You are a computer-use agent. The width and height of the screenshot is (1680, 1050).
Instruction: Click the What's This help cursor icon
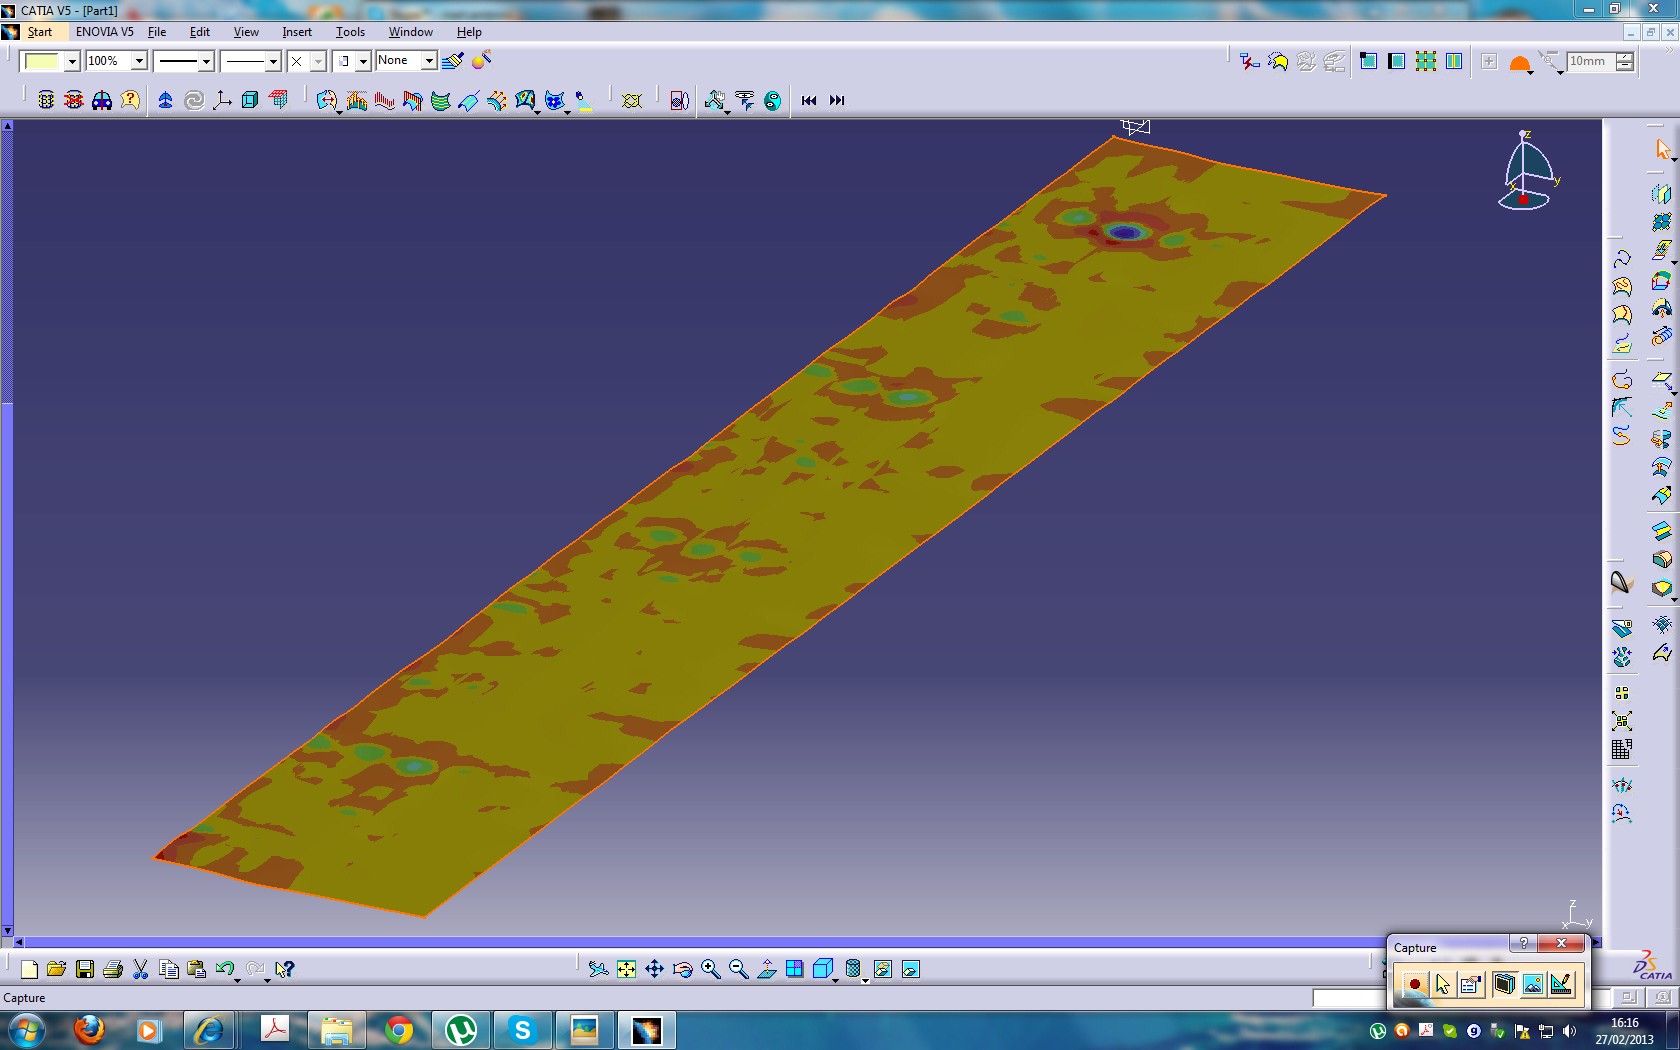click(x=285, y=969)
